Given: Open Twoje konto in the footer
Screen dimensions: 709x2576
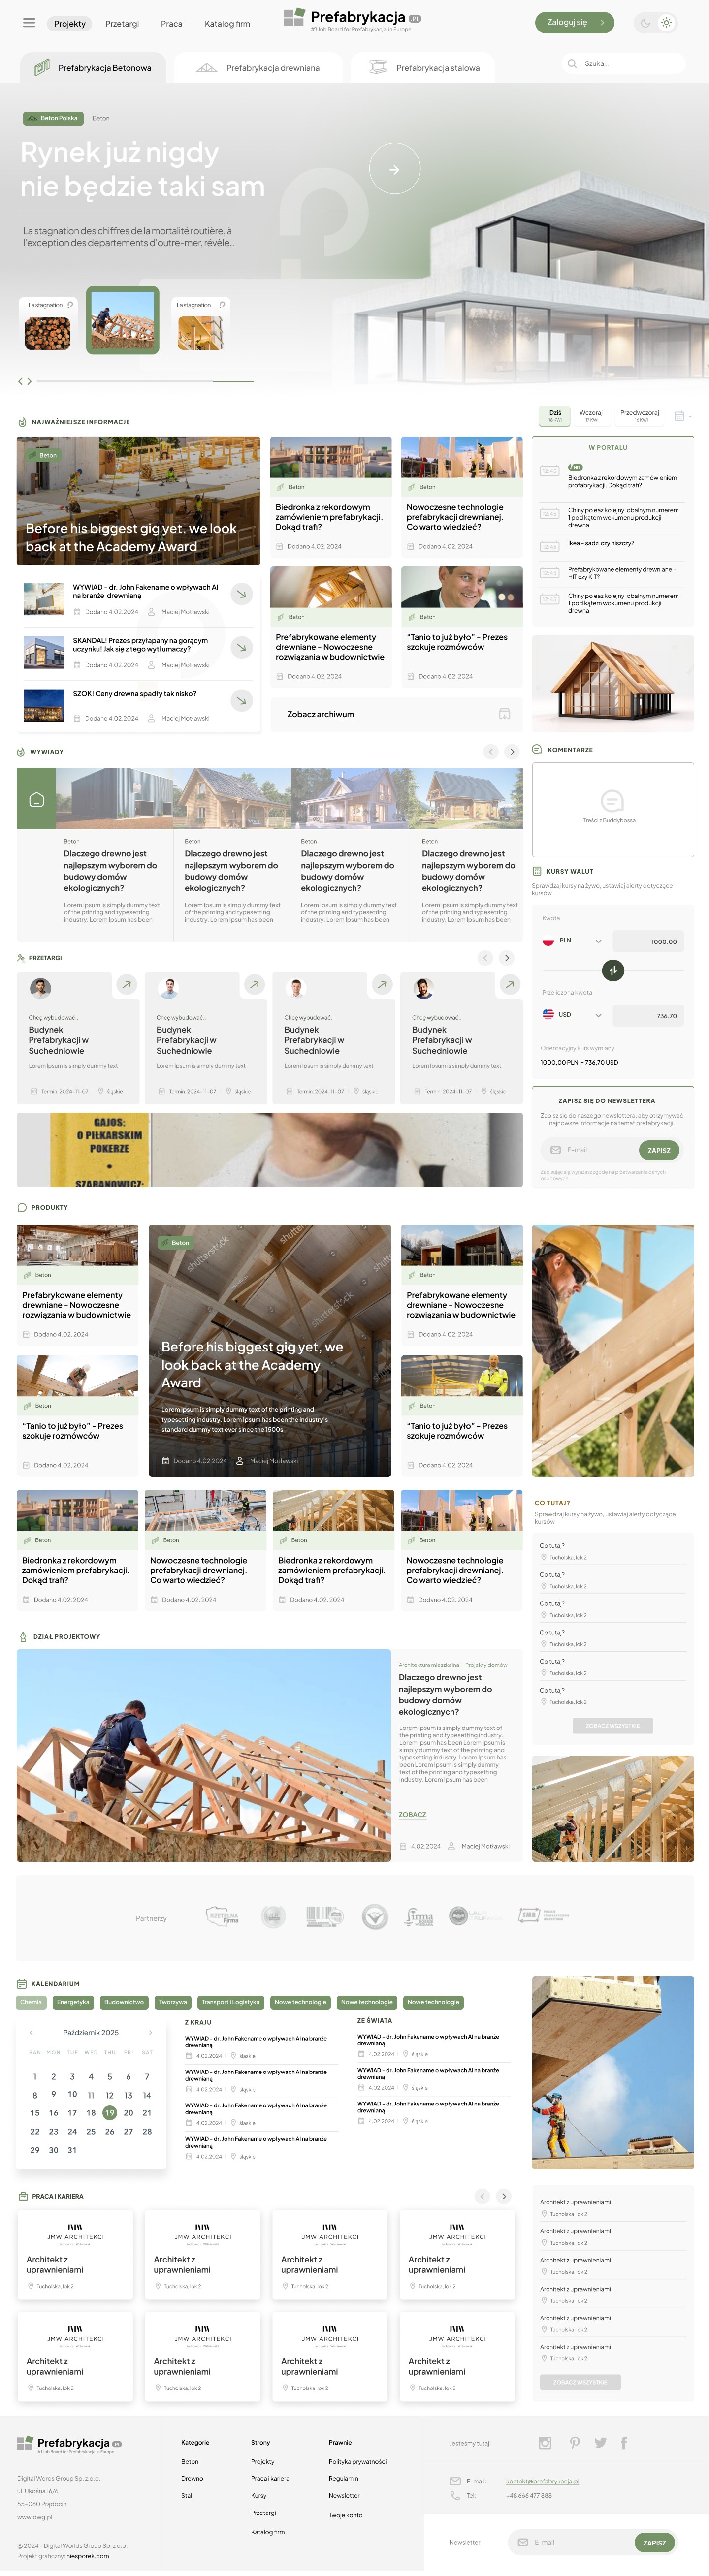Looking at the screenshot, I should pyautogui.click(x=346, y=2515).
